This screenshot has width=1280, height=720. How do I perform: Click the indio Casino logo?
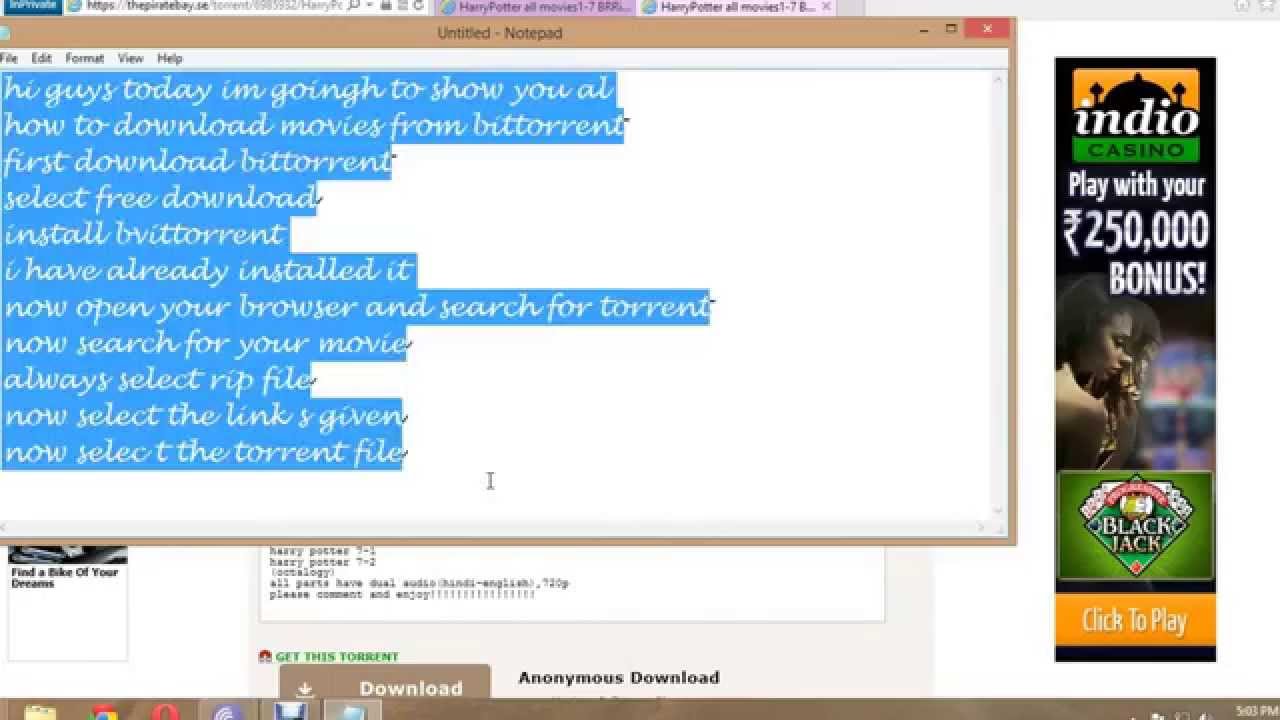[x=1135, y=116]
